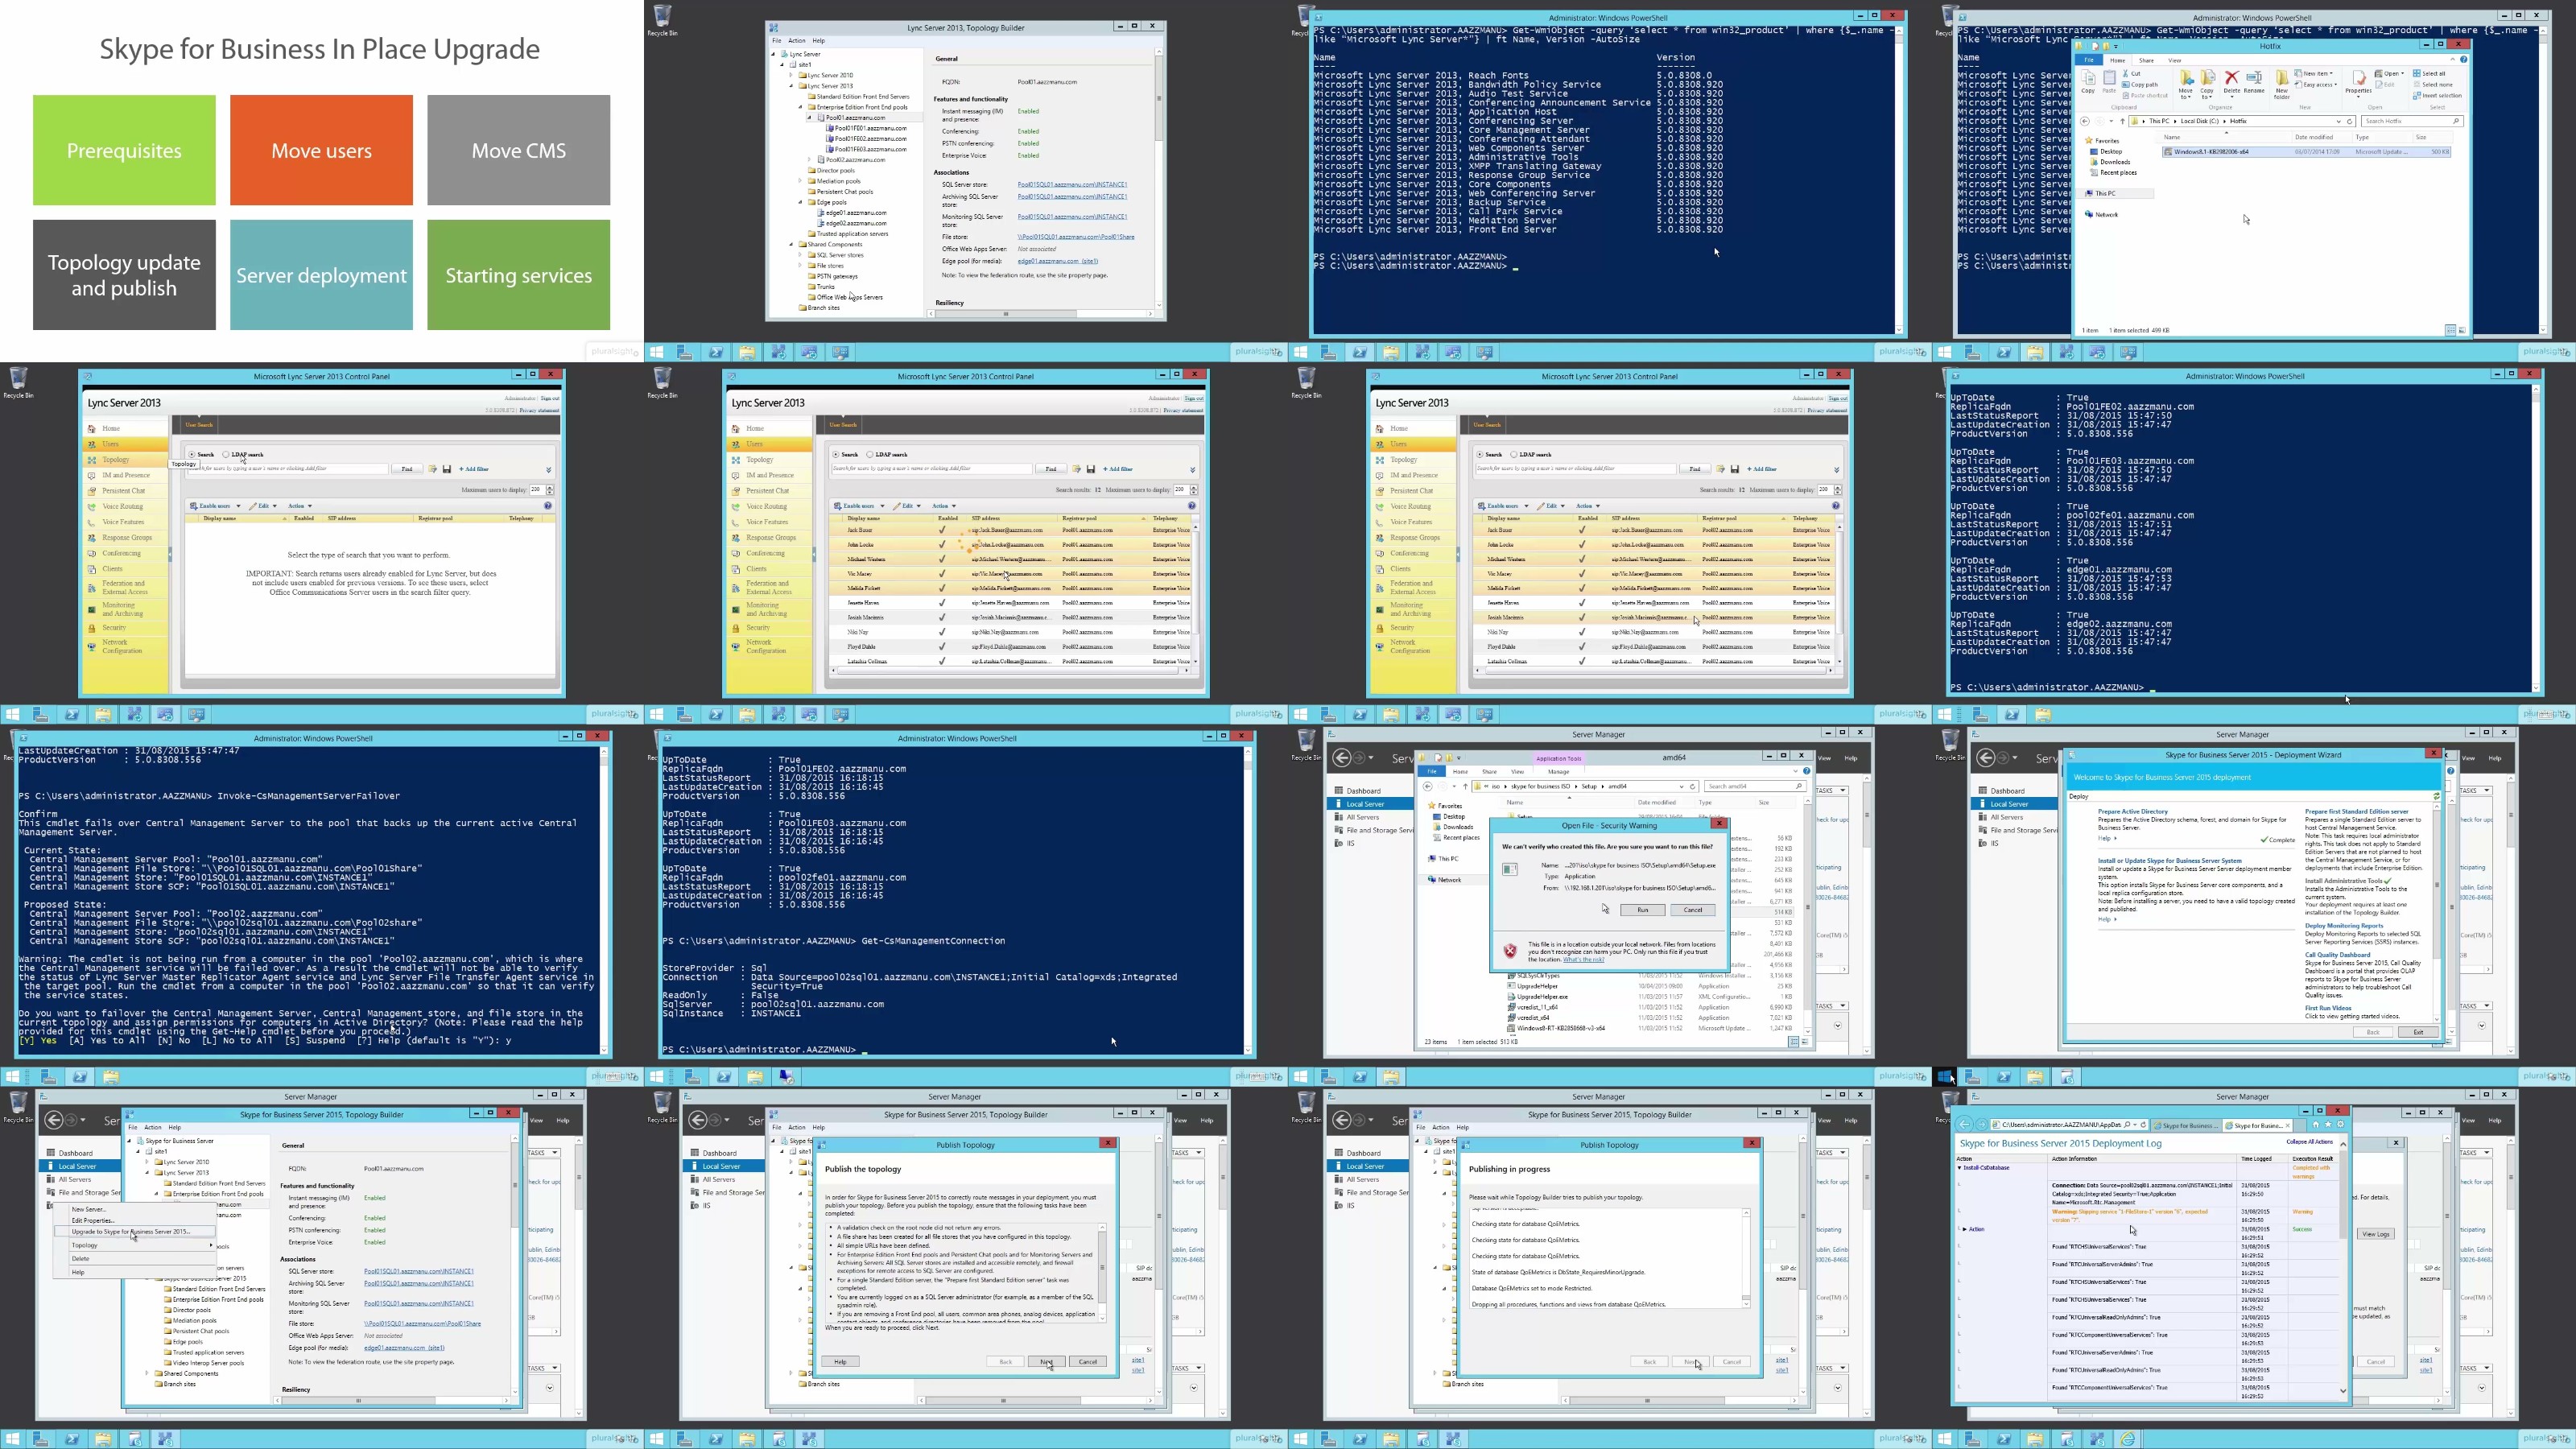The height and width of the screenshot is (1449, 2576).
Task: Expand search options chevron in no-results Lync panel
Action: point(548,470)
